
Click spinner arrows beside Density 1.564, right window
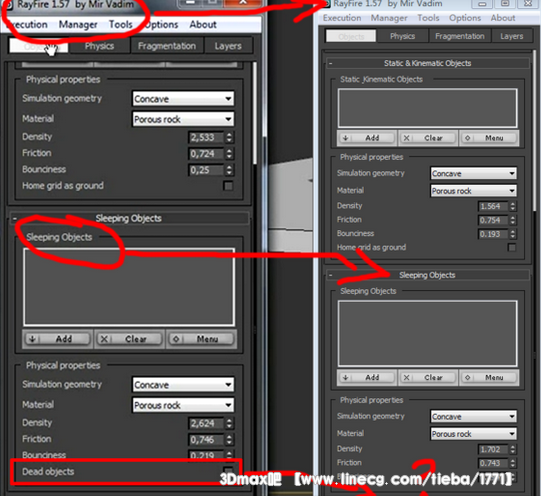pyautogui.click(x=513, y=206)
